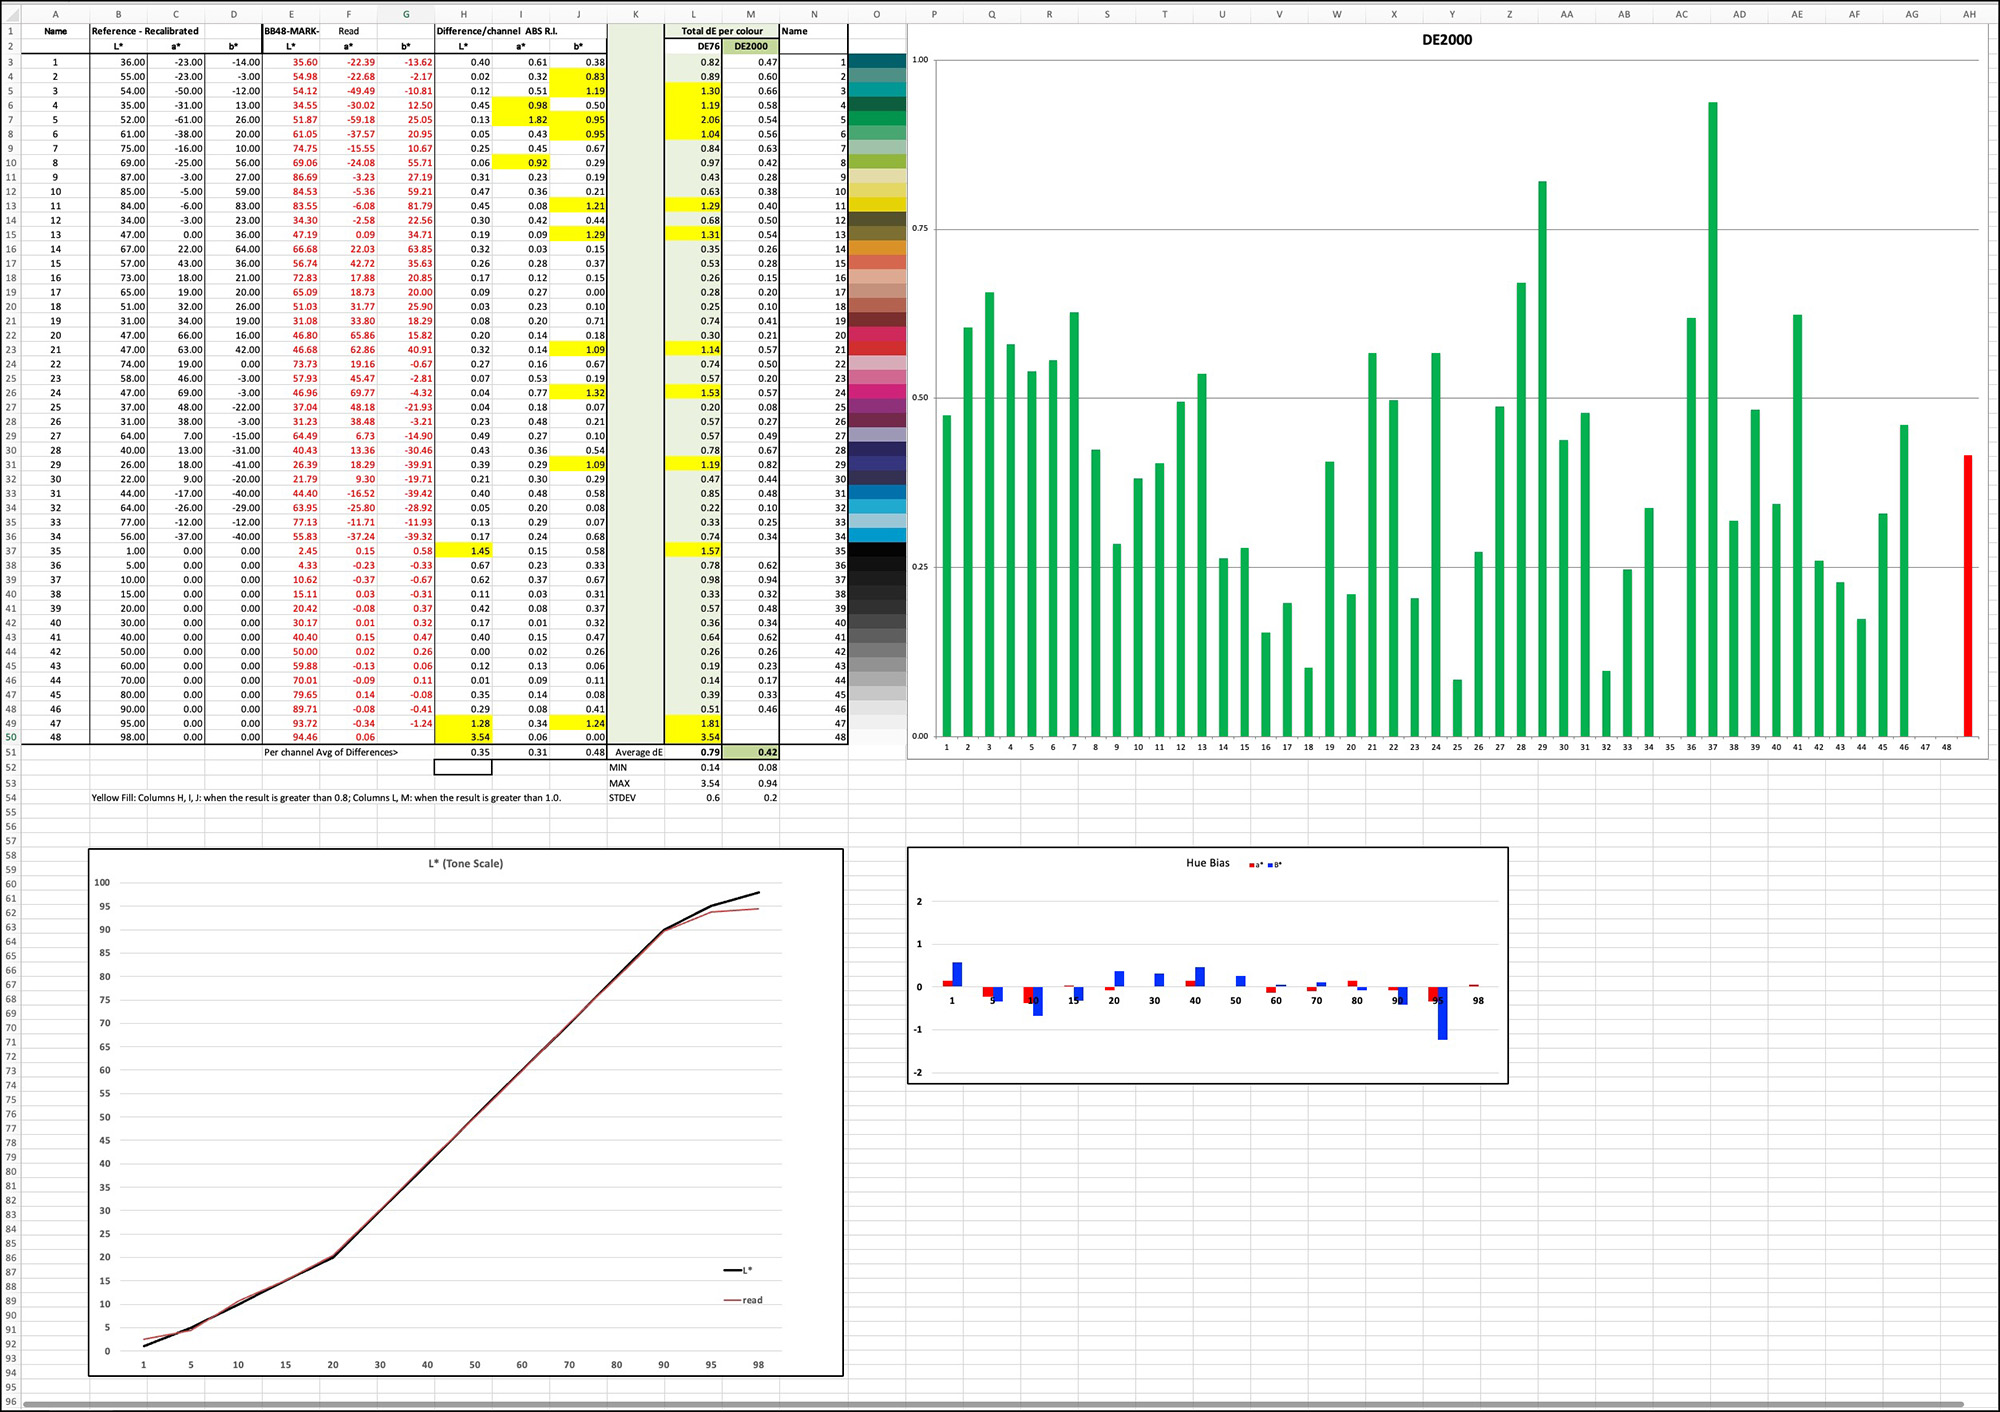Select the Average dE value cell showing 0.79

click(710, 752)
